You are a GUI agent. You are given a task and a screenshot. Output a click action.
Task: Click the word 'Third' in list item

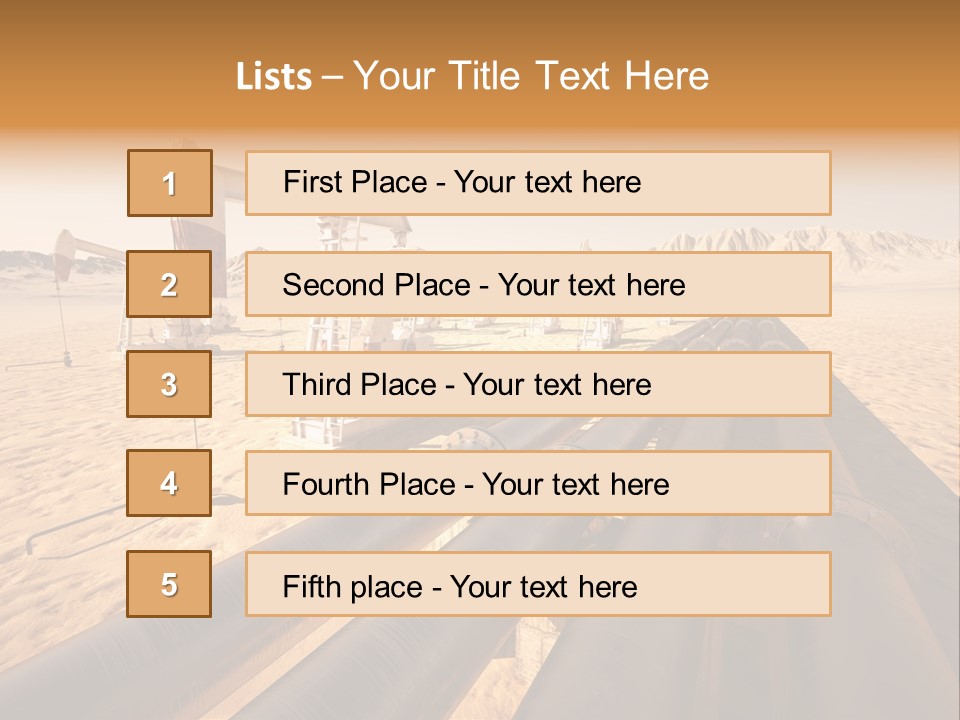click(318, 385)
